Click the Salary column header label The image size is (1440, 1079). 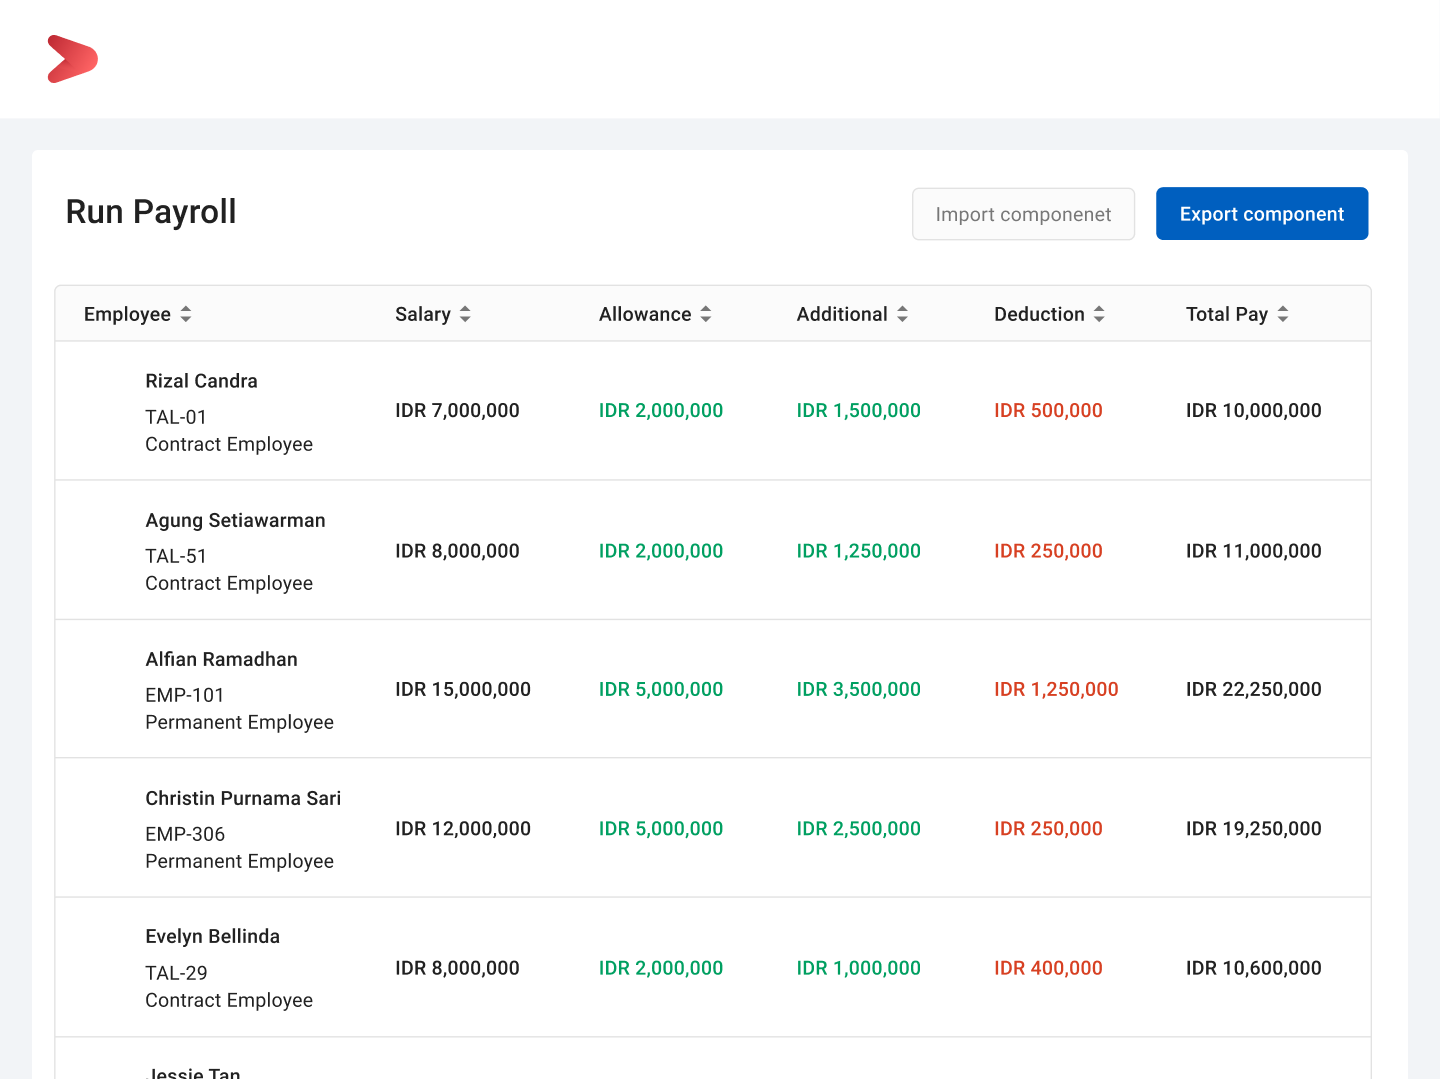tap(423, 314)
